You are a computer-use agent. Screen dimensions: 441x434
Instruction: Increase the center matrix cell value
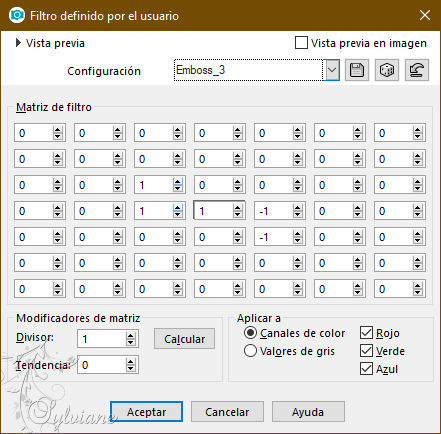pyautogui.click(x=237, y=208)
